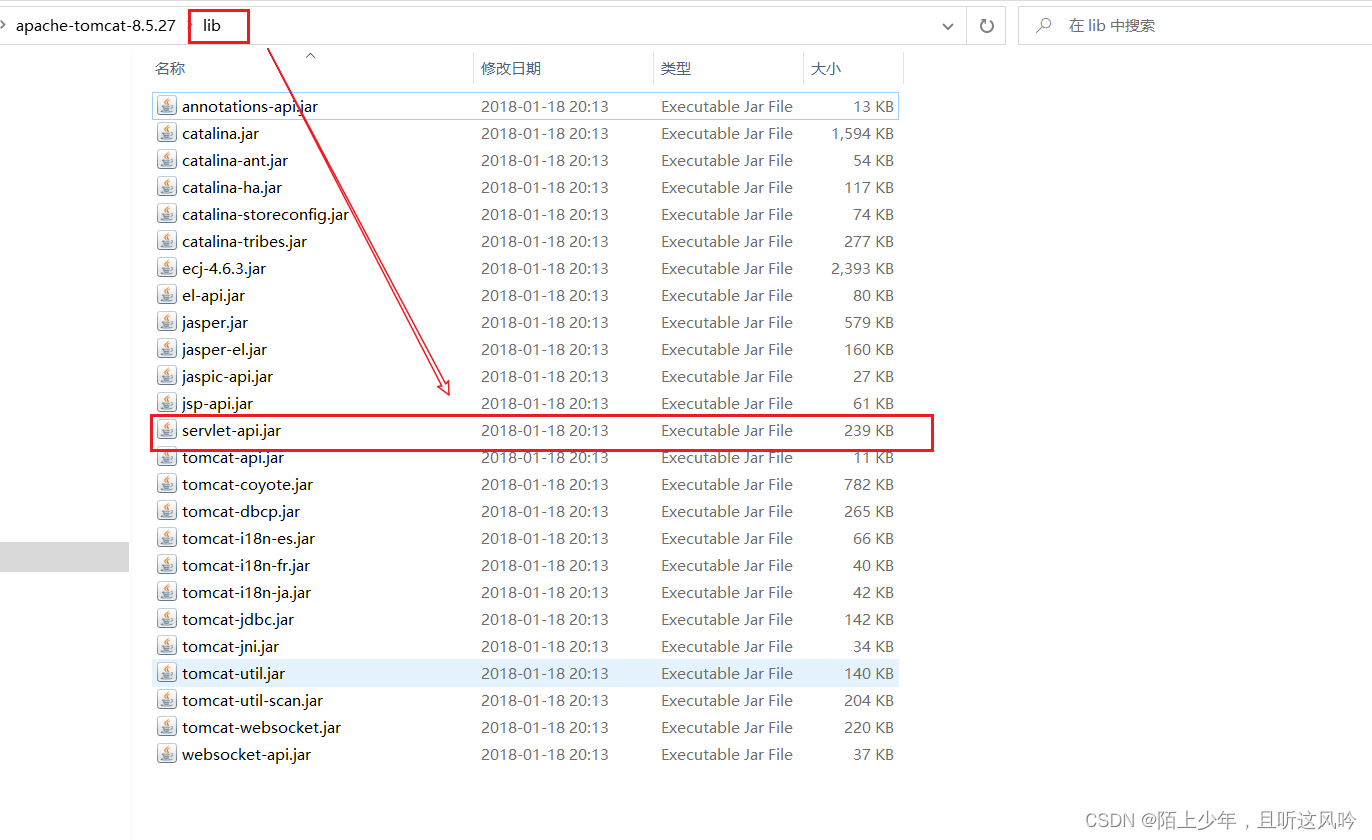This screenshot has width=1372, height=840.
Task: Select the file name catalina.jar
Action: (220, 133)
